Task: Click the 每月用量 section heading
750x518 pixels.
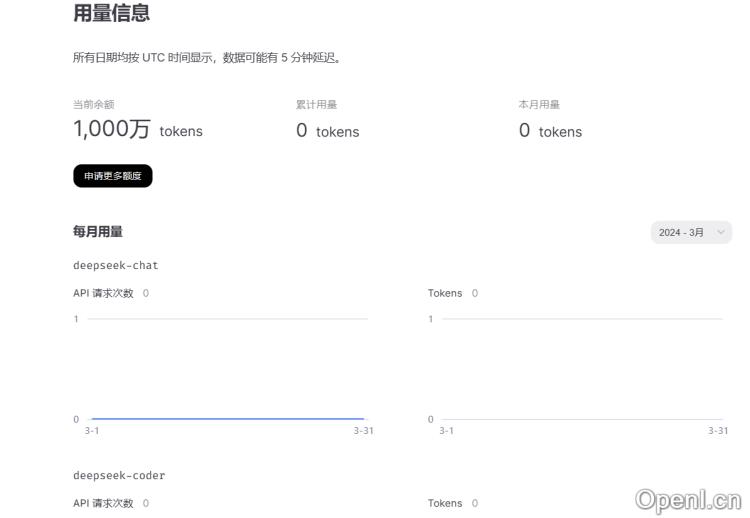Action: pyautogui.click(x=98, y=232)
